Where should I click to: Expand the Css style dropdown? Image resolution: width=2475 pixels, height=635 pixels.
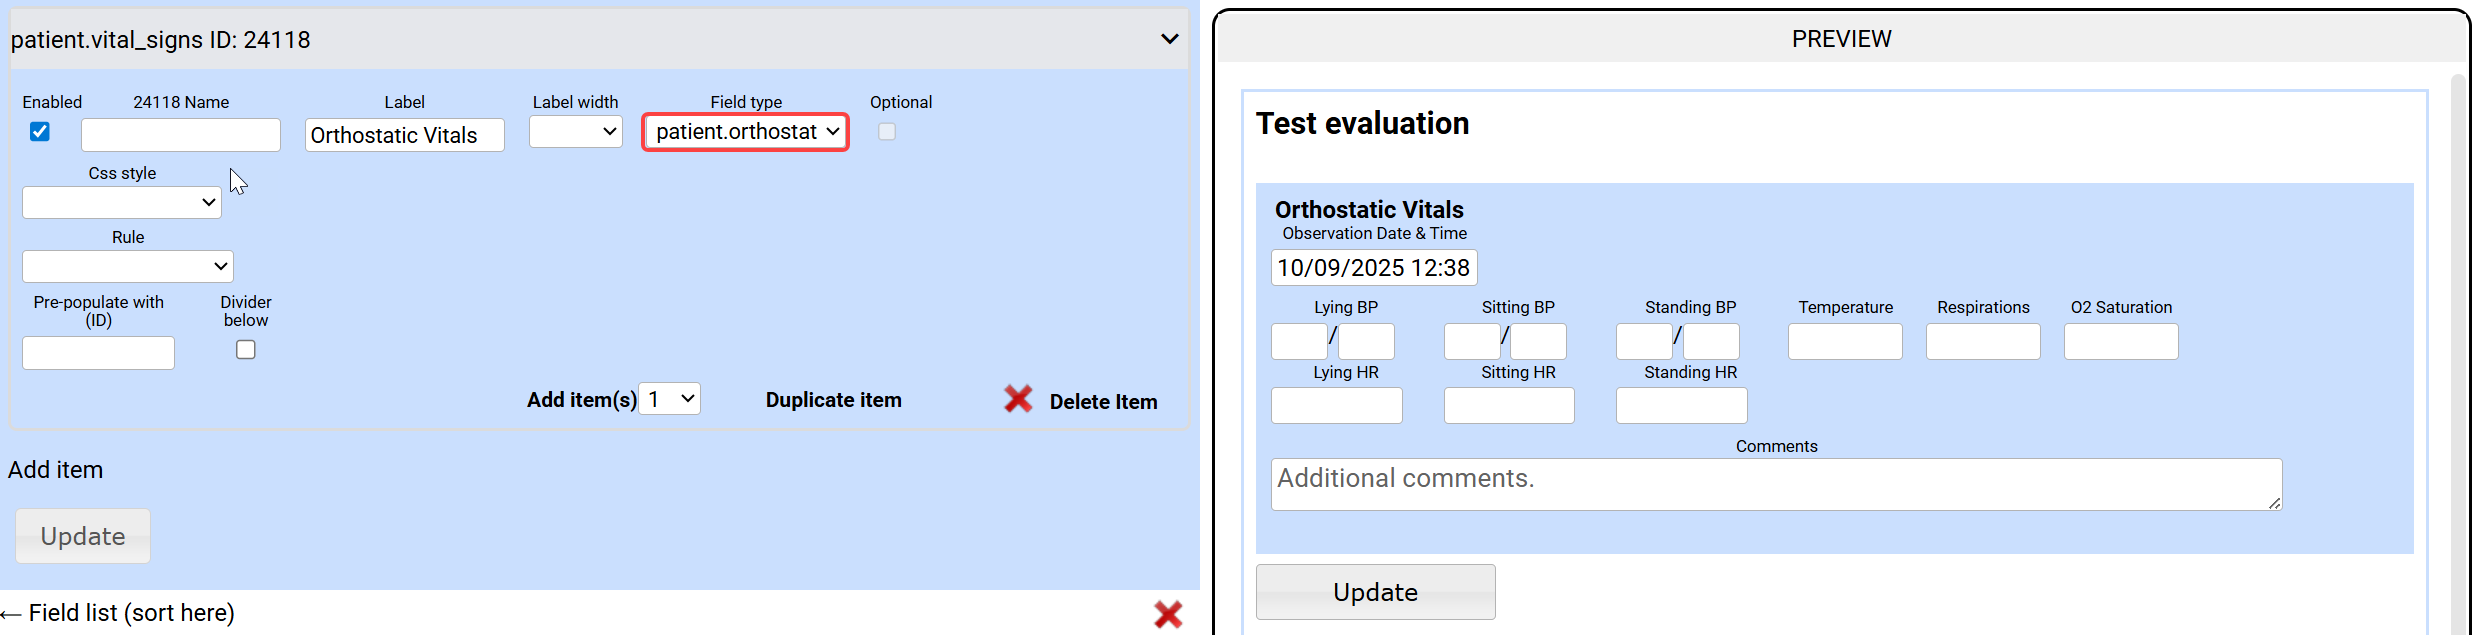click(x=122, y=203)
